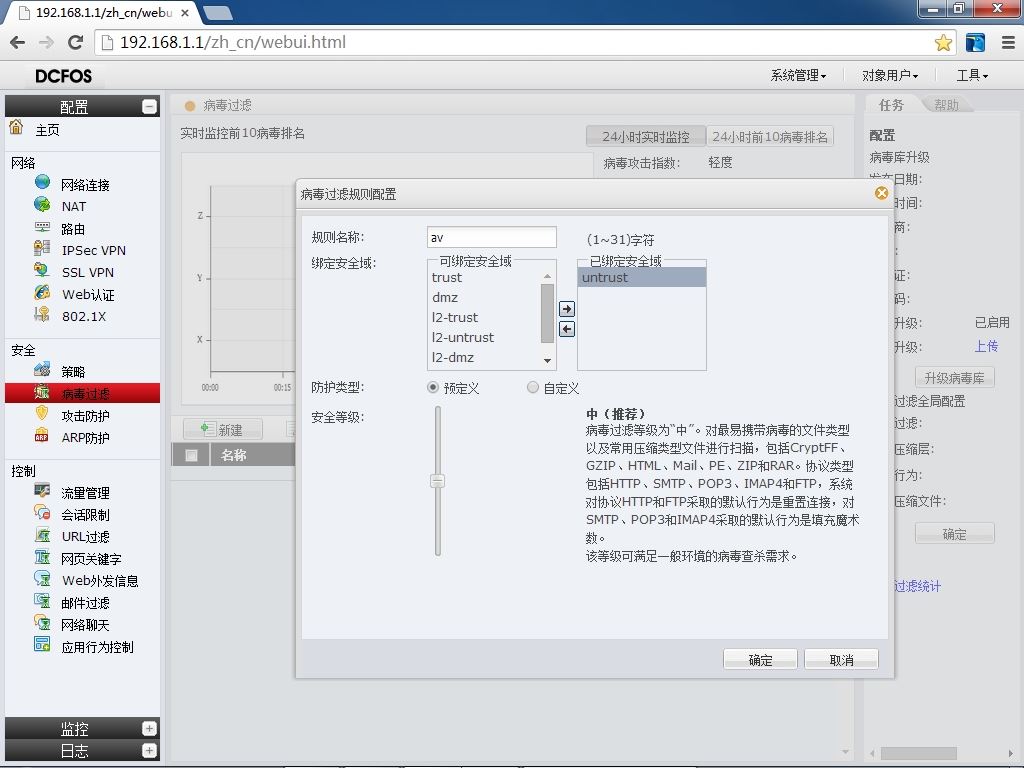The width and height of the screenshot is (1024, 768).
Task: Open 攻击防护 in sidebar
Action: [86, 416]
